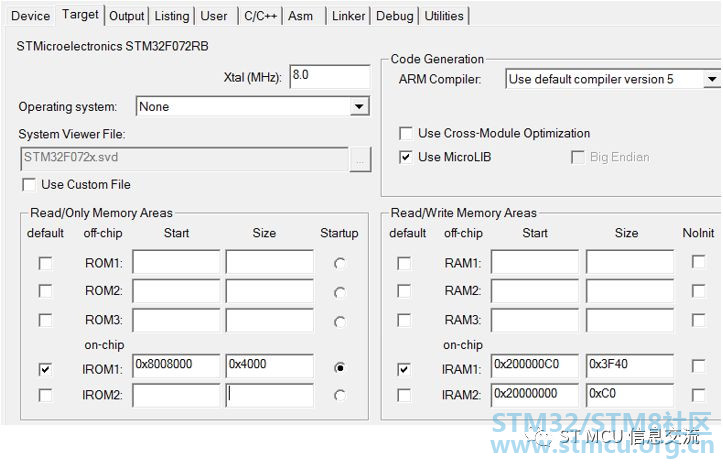Enable Use Custom File checkbox
The image size is (723, 468).
29,185
